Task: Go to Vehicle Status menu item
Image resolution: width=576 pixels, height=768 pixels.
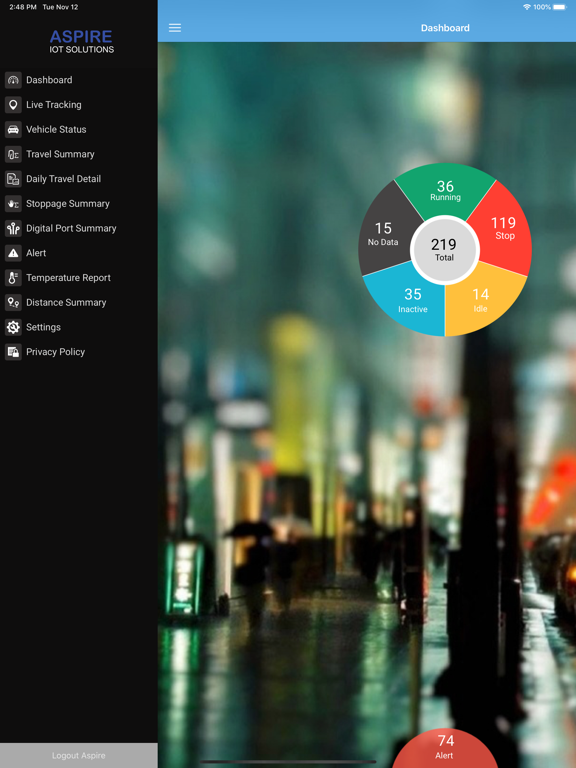Action: point(56,129)
